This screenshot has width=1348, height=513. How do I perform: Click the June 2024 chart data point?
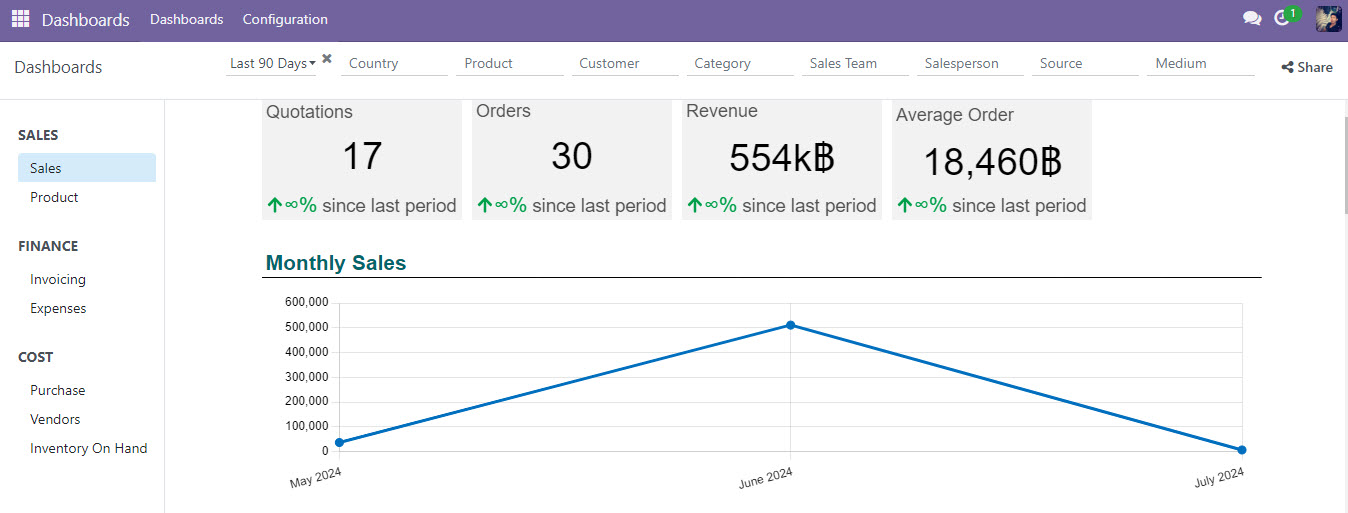point(790,325)
